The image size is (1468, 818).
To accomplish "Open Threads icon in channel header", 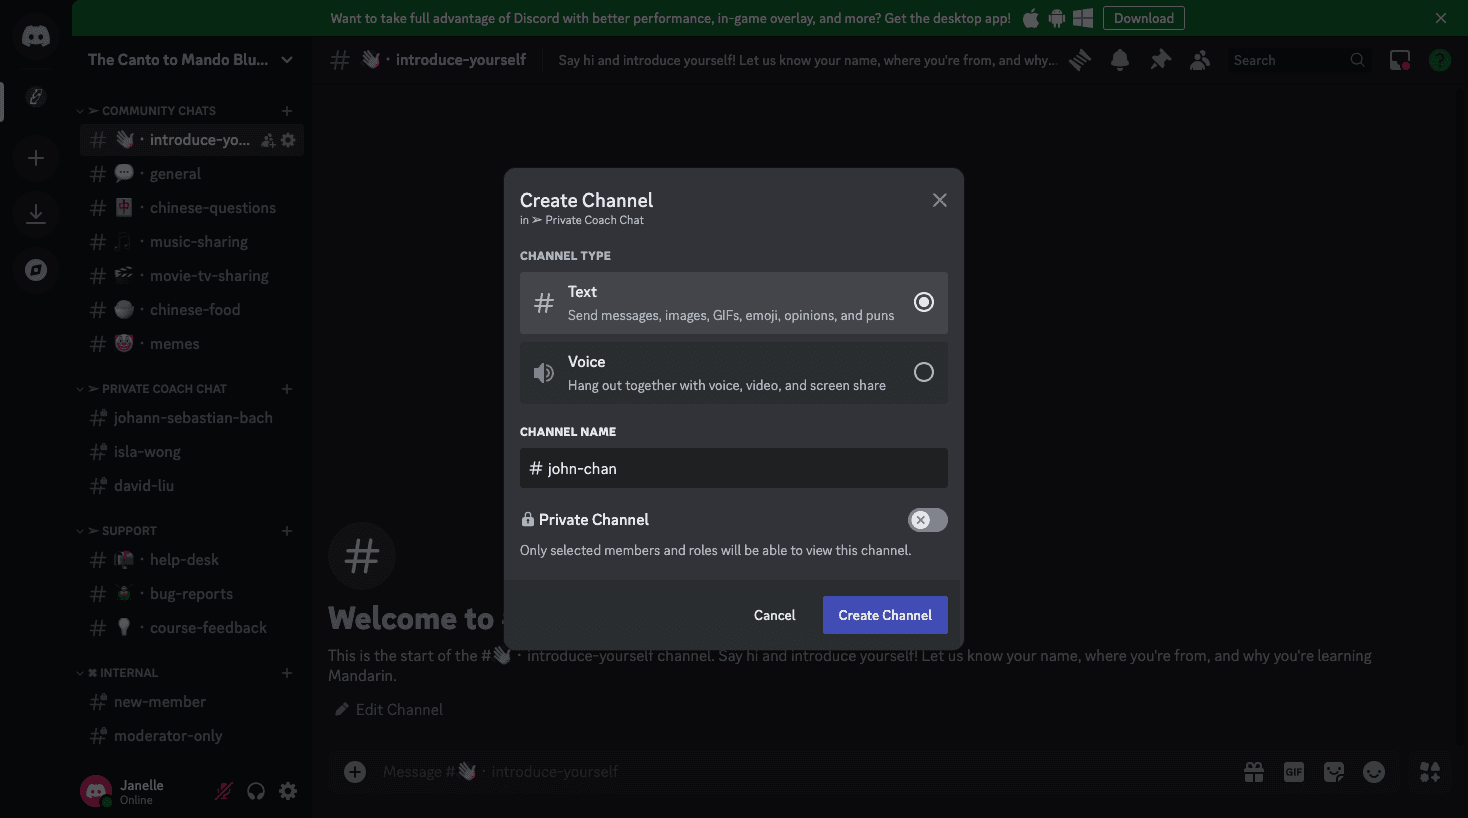I will 1080,60.
